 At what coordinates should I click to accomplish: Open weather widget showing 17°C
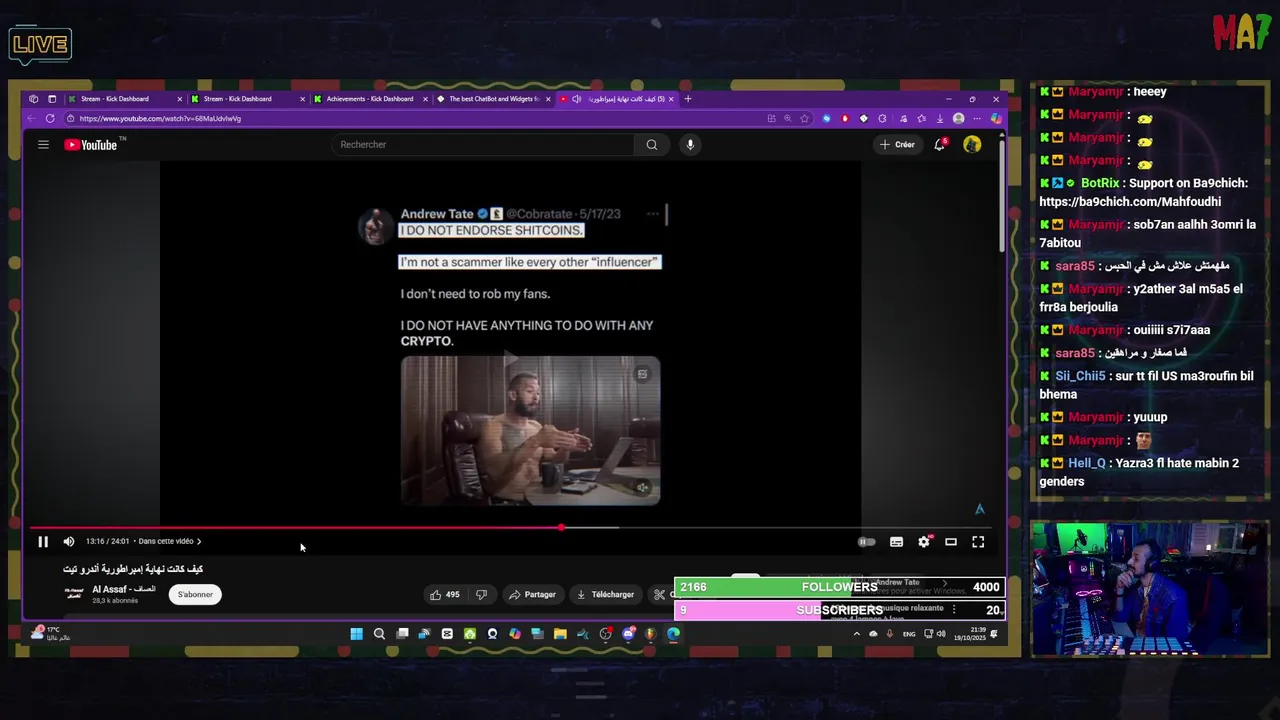pos(51,633)
